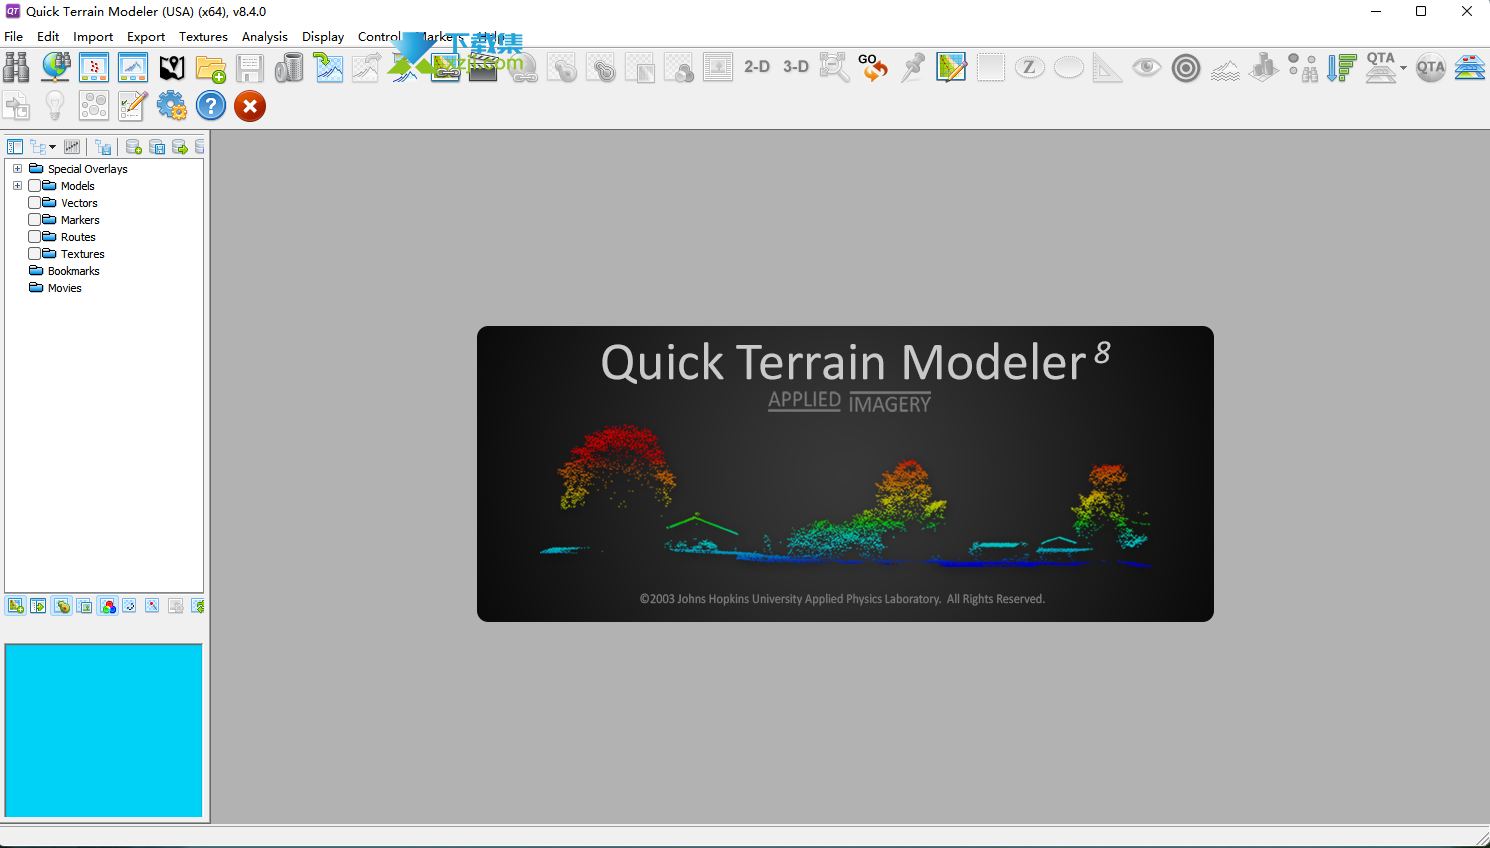
Task: Click the checklist with pencil icon
Action: [x=133, y=106]
